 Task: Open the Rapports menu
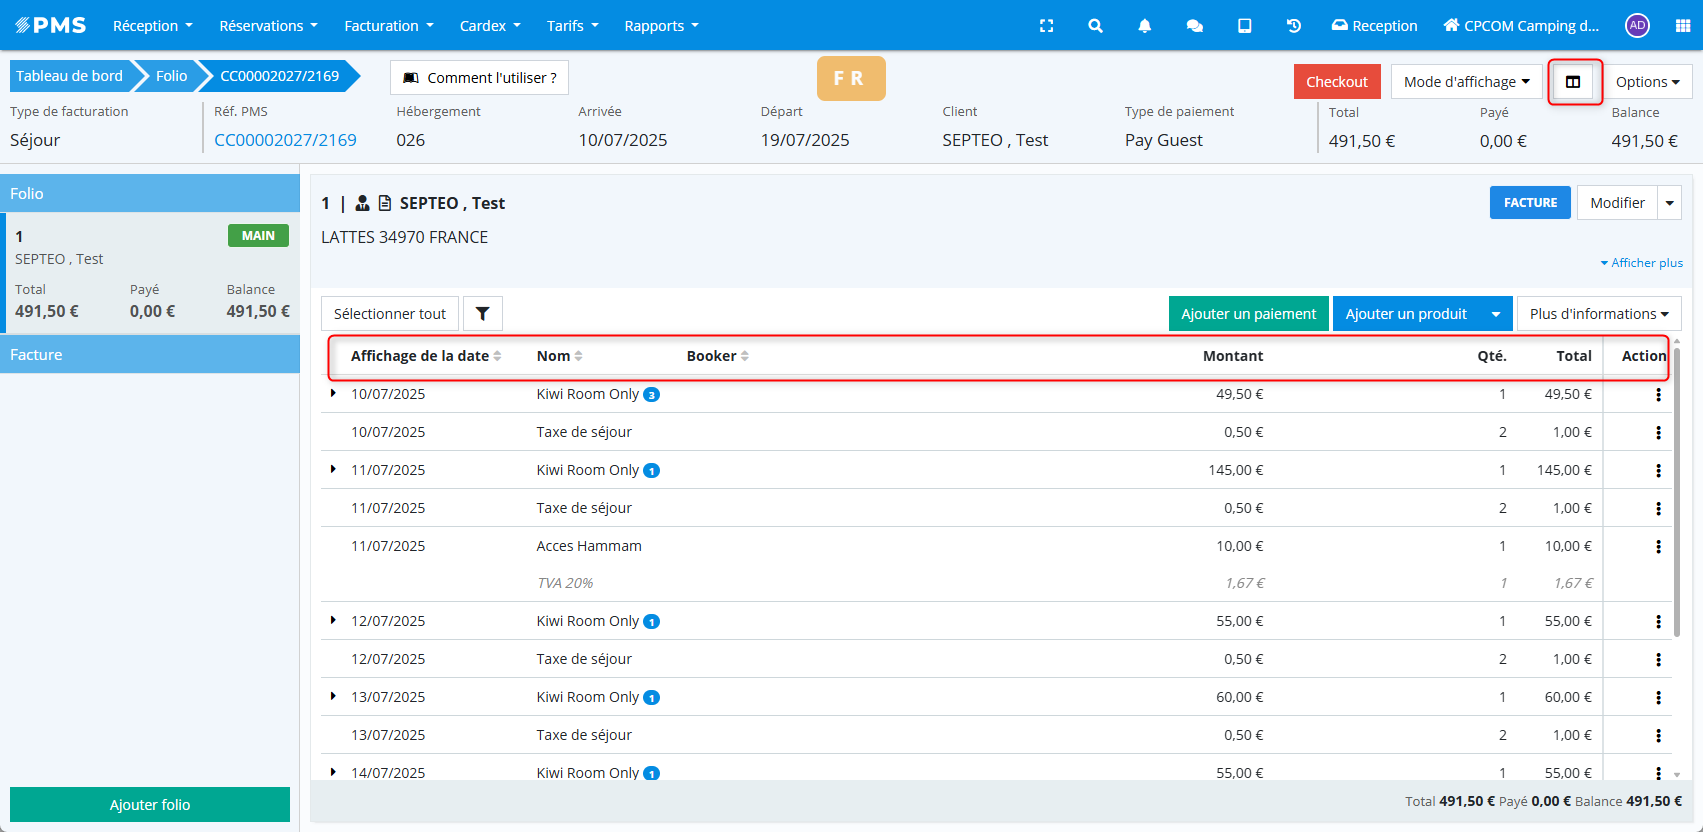[x=661, y=26]
